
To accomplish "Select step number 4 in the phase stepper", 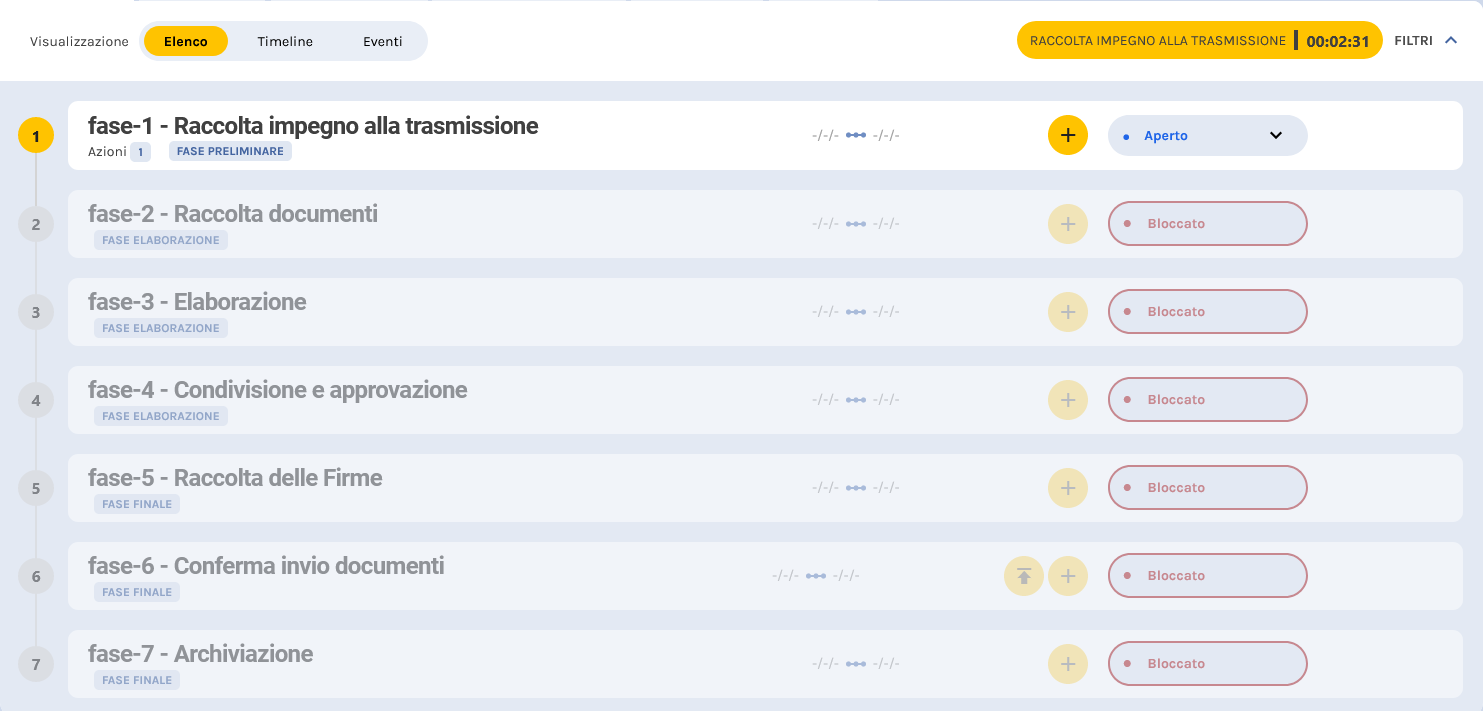I will (36, 399).
